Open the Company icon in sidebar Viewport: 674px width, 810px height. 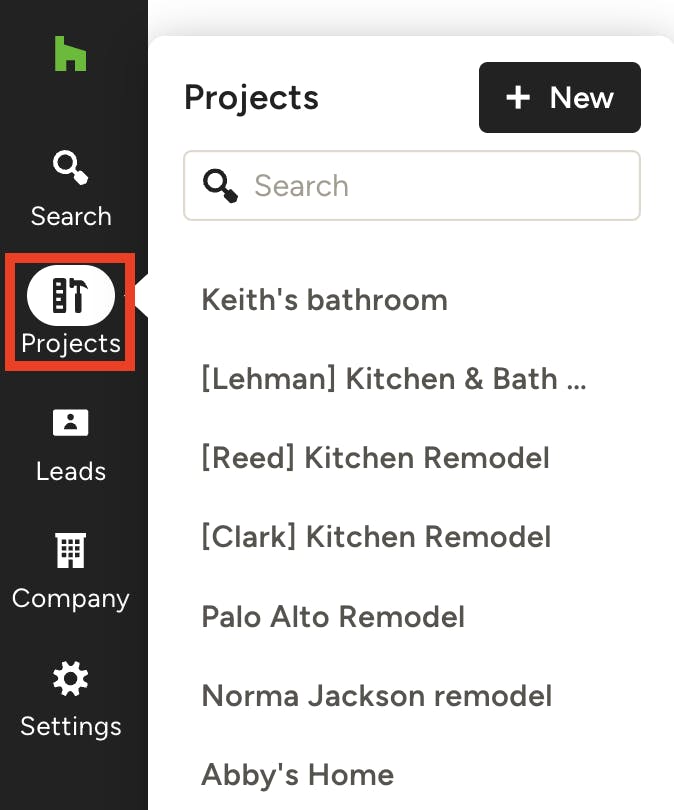(x=70, y=551)
